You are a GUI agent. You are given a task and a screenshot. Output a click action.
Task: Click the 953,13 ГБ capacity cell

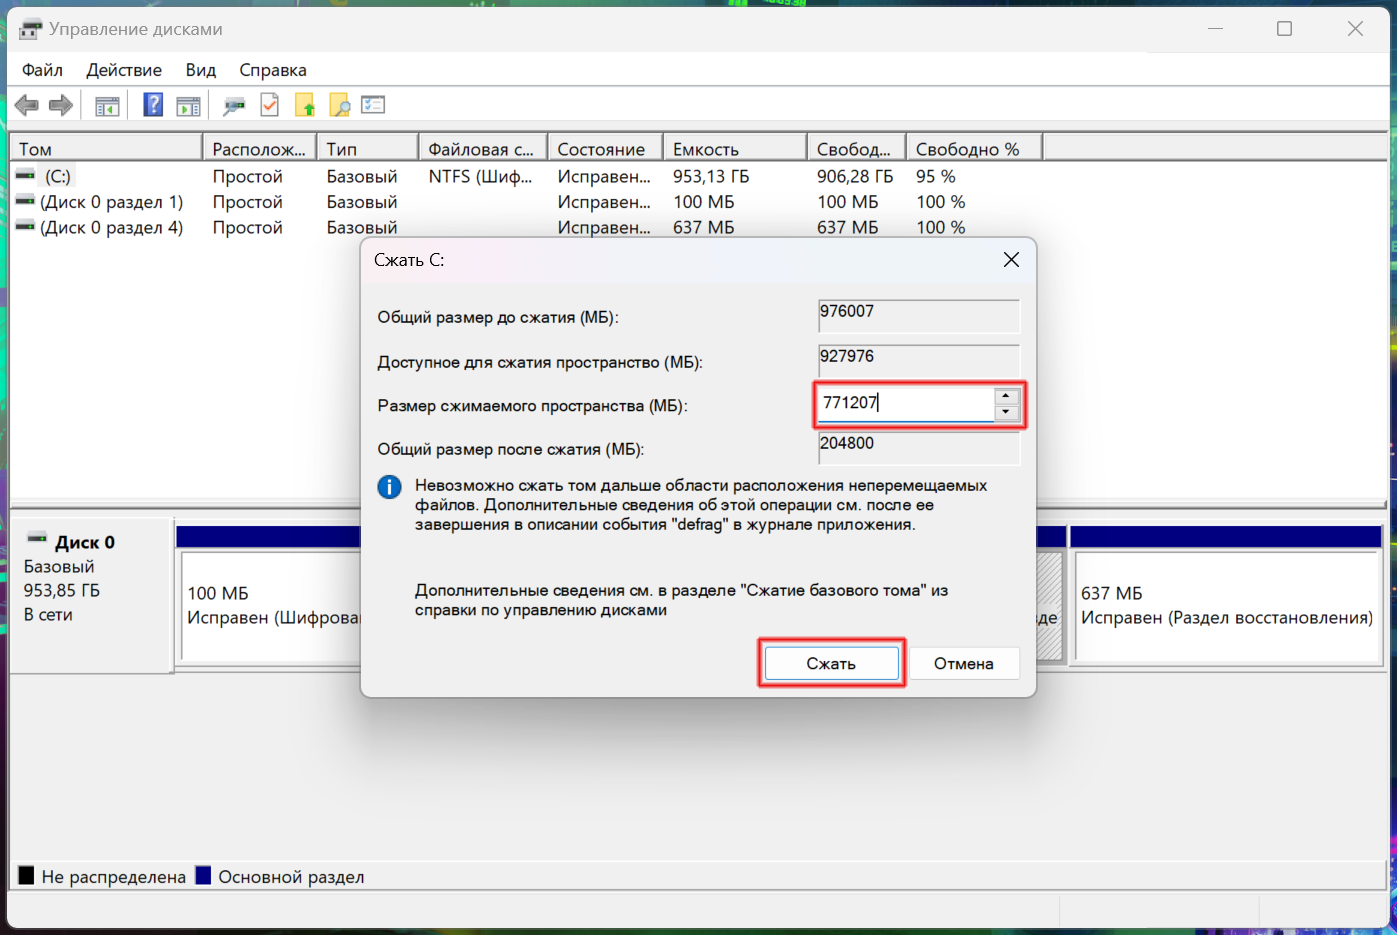pos(711,176)
